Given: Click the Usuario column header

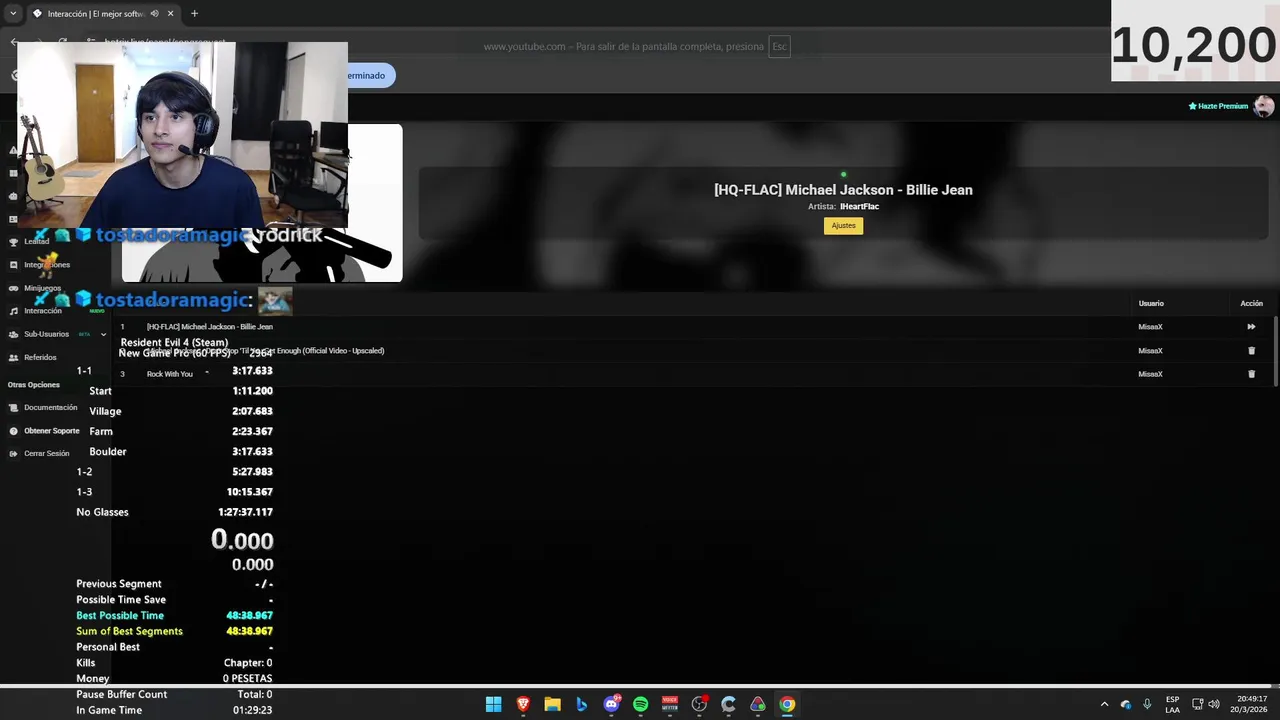Looking at the screenshot, I should click(x=1151, y=303).
